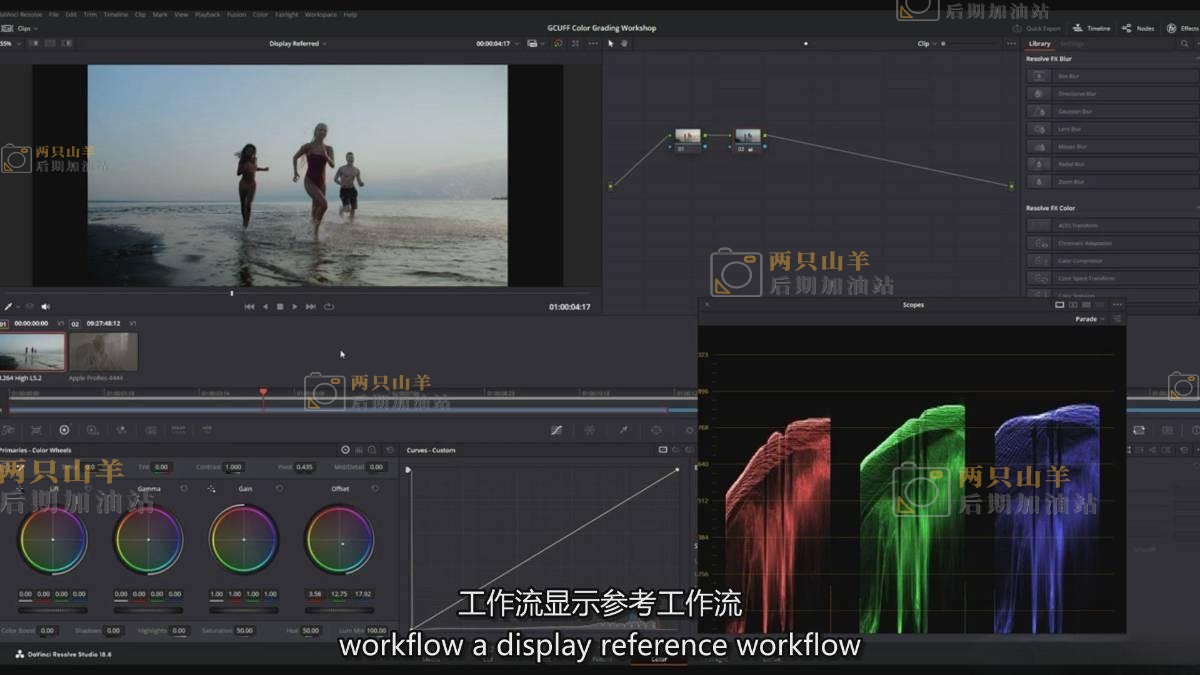Open the Parade scope type dropdown
Viewport: 1200px width, 675px height.
[x=1089, y=319]
